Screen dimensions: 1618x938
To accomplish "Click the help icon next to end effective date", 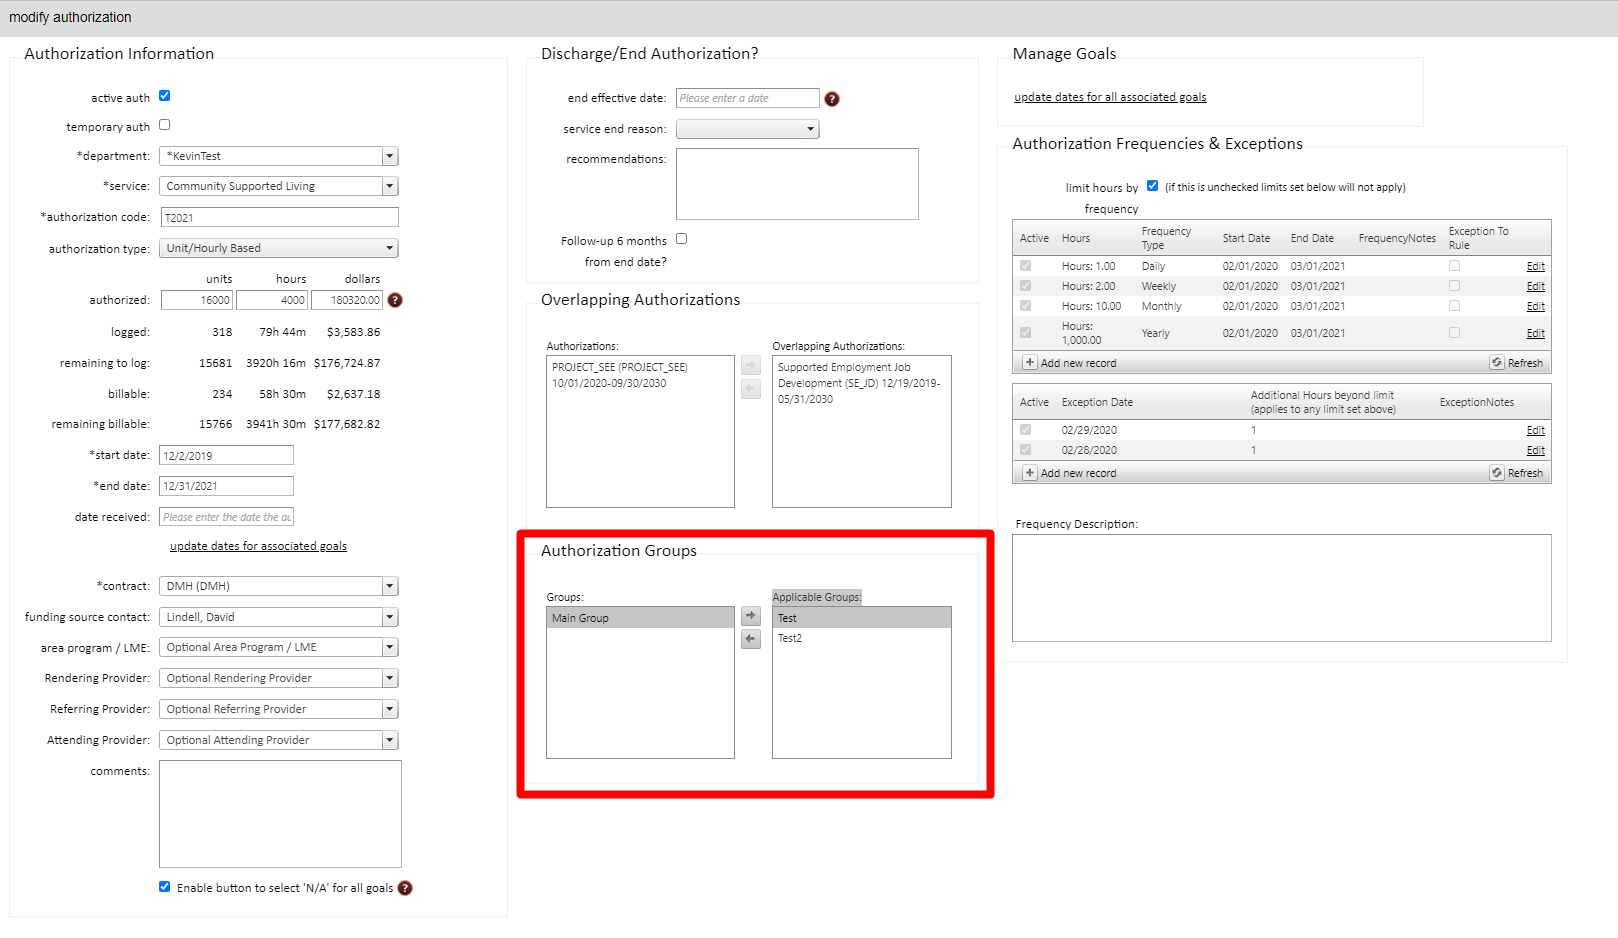I will coord(832,99).
